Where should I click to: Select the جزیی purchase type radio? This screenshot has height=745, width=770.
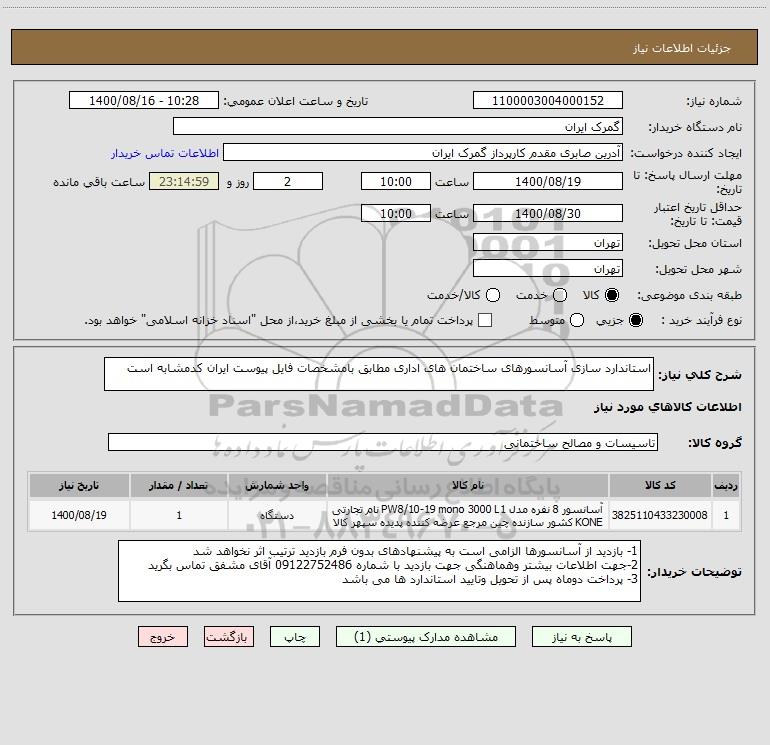tap(636, 320)
